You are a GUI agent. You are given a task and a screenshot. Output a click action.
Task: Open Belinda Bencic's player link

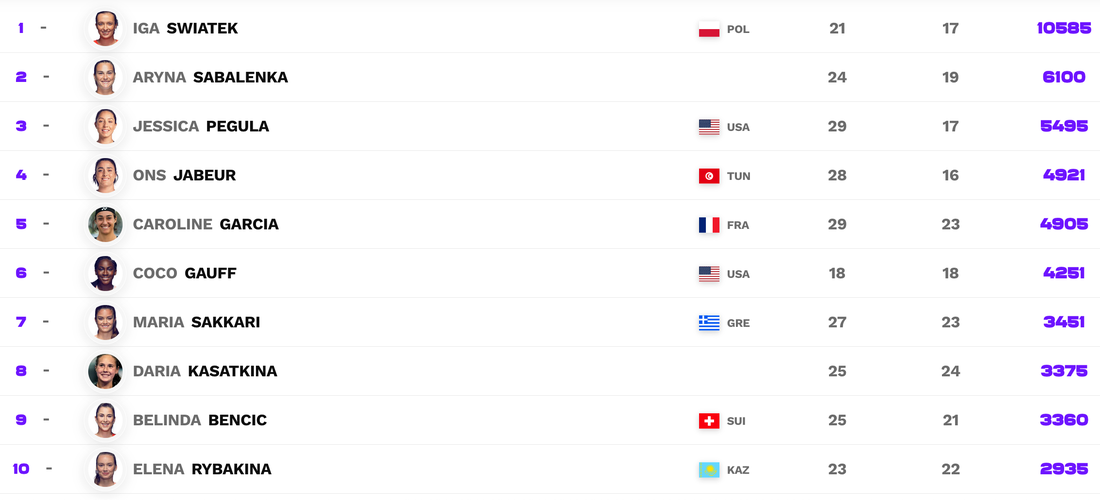(x=199, y=420)
